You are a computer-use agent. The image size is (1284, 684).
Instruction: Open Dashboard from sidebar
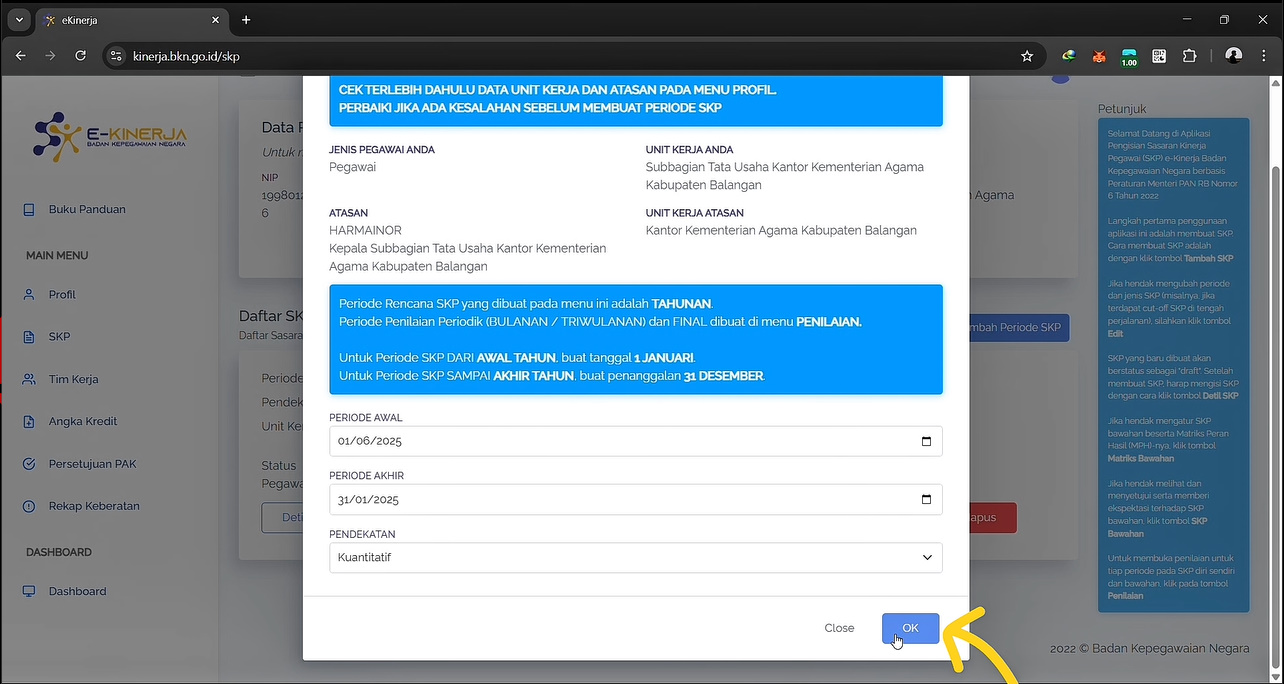(77, 591)
